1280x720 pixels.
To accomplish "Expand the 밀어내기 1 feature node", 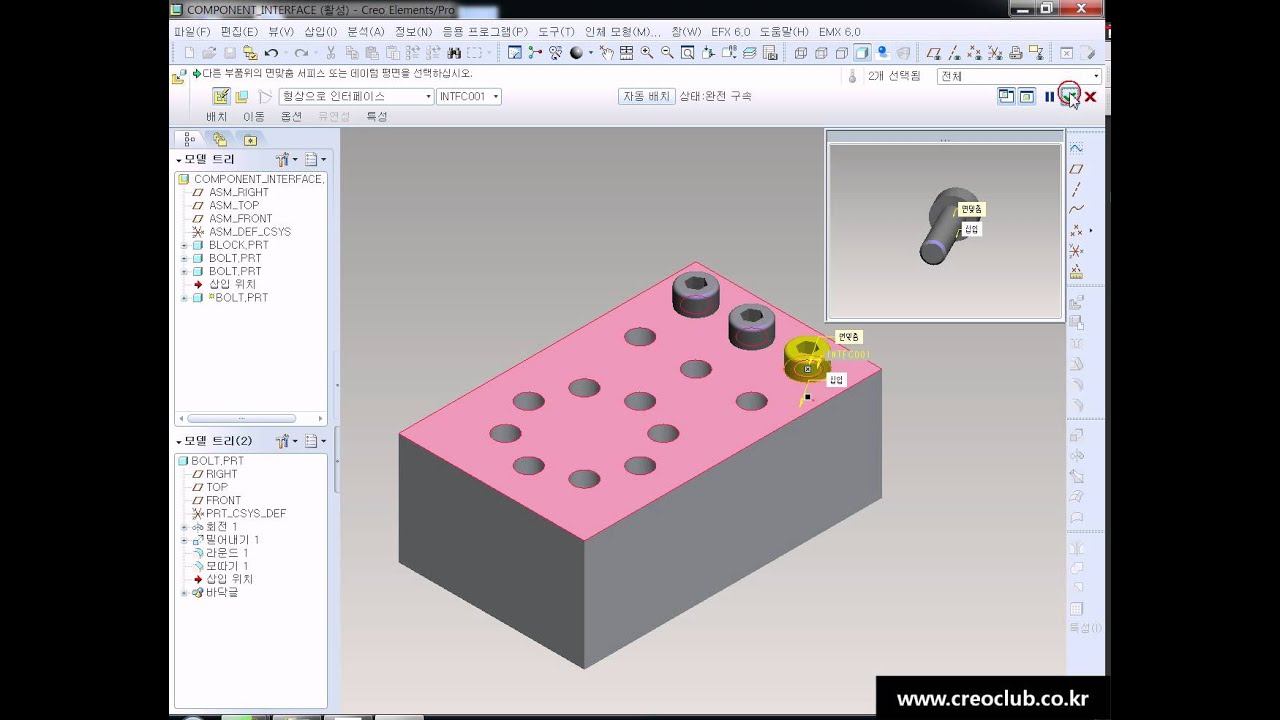I will [x=184, y=540].
